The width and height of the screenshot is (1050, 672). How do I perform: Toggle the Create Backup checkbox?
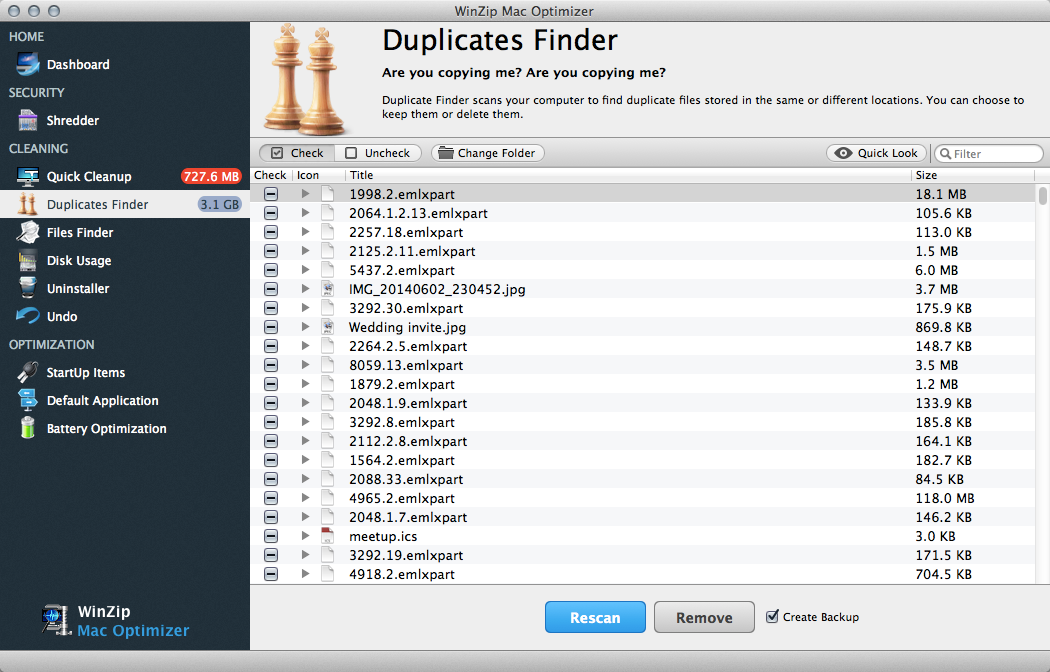[772, 617]
